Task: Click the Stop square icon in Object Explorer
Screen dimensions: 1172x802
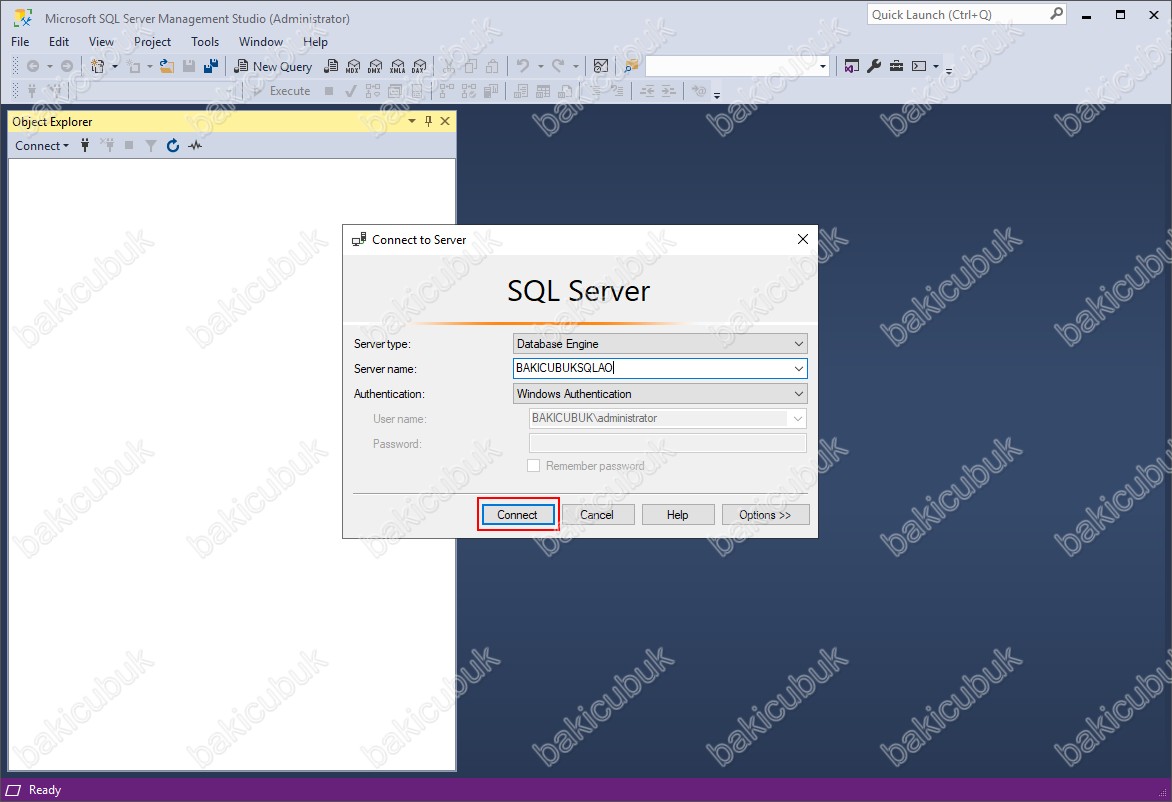Action: [129, 146]
